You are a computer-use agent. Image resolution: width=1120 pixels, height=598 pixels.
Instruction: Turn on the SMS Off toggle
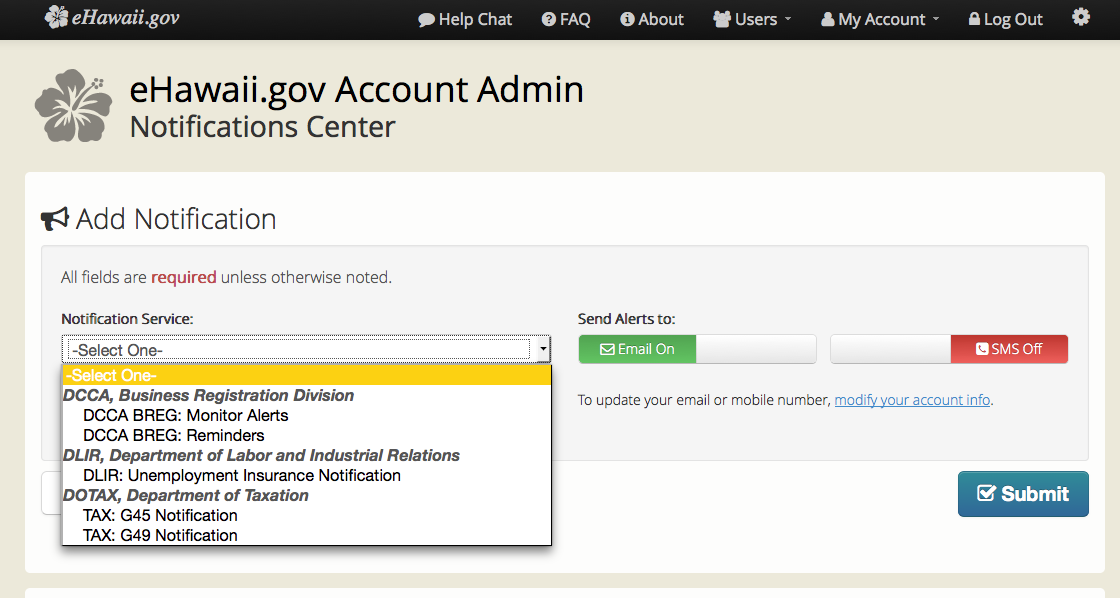point(949,349)
